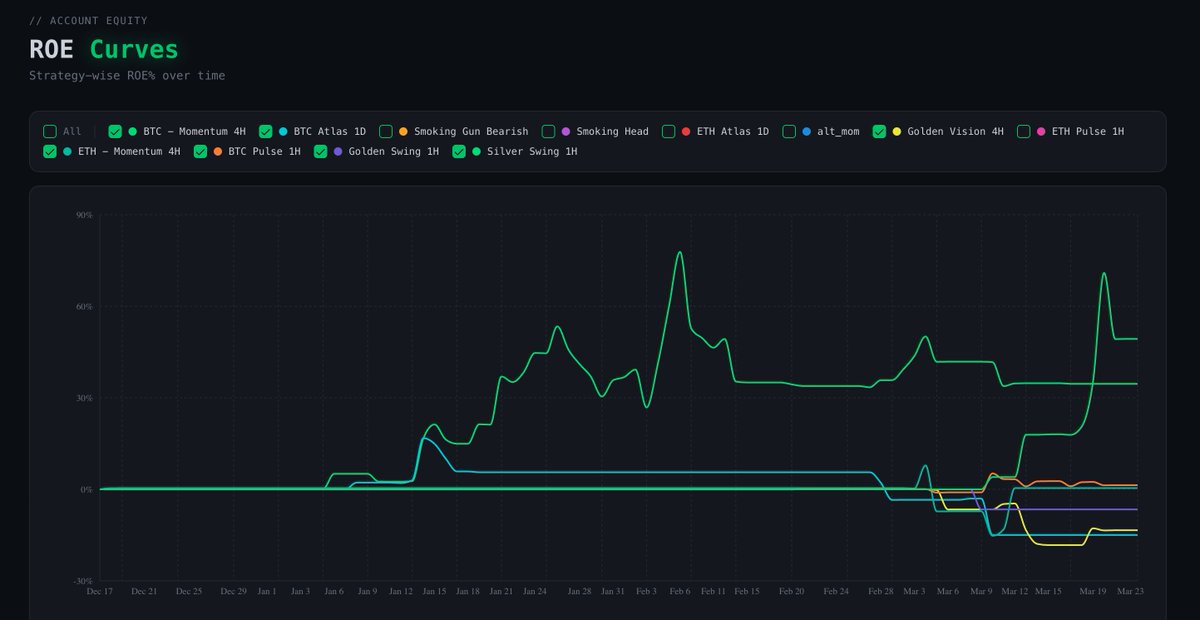Enable the ETH Atlas 1D checkbox
1200x620 pixels.
(669, 131)
